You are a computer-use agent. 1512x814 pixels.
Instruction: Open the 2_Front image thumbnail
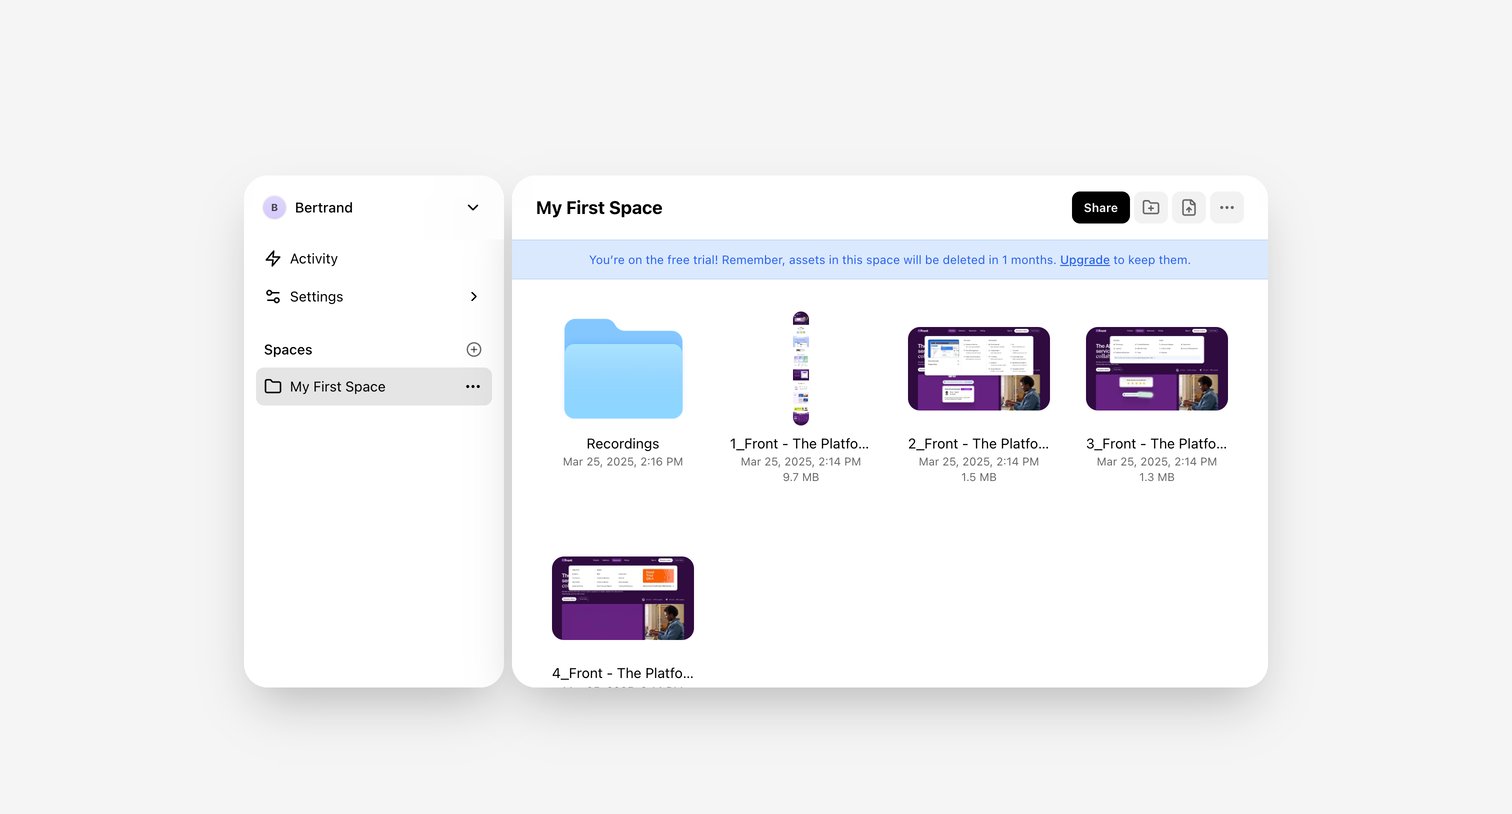(979, 369)
